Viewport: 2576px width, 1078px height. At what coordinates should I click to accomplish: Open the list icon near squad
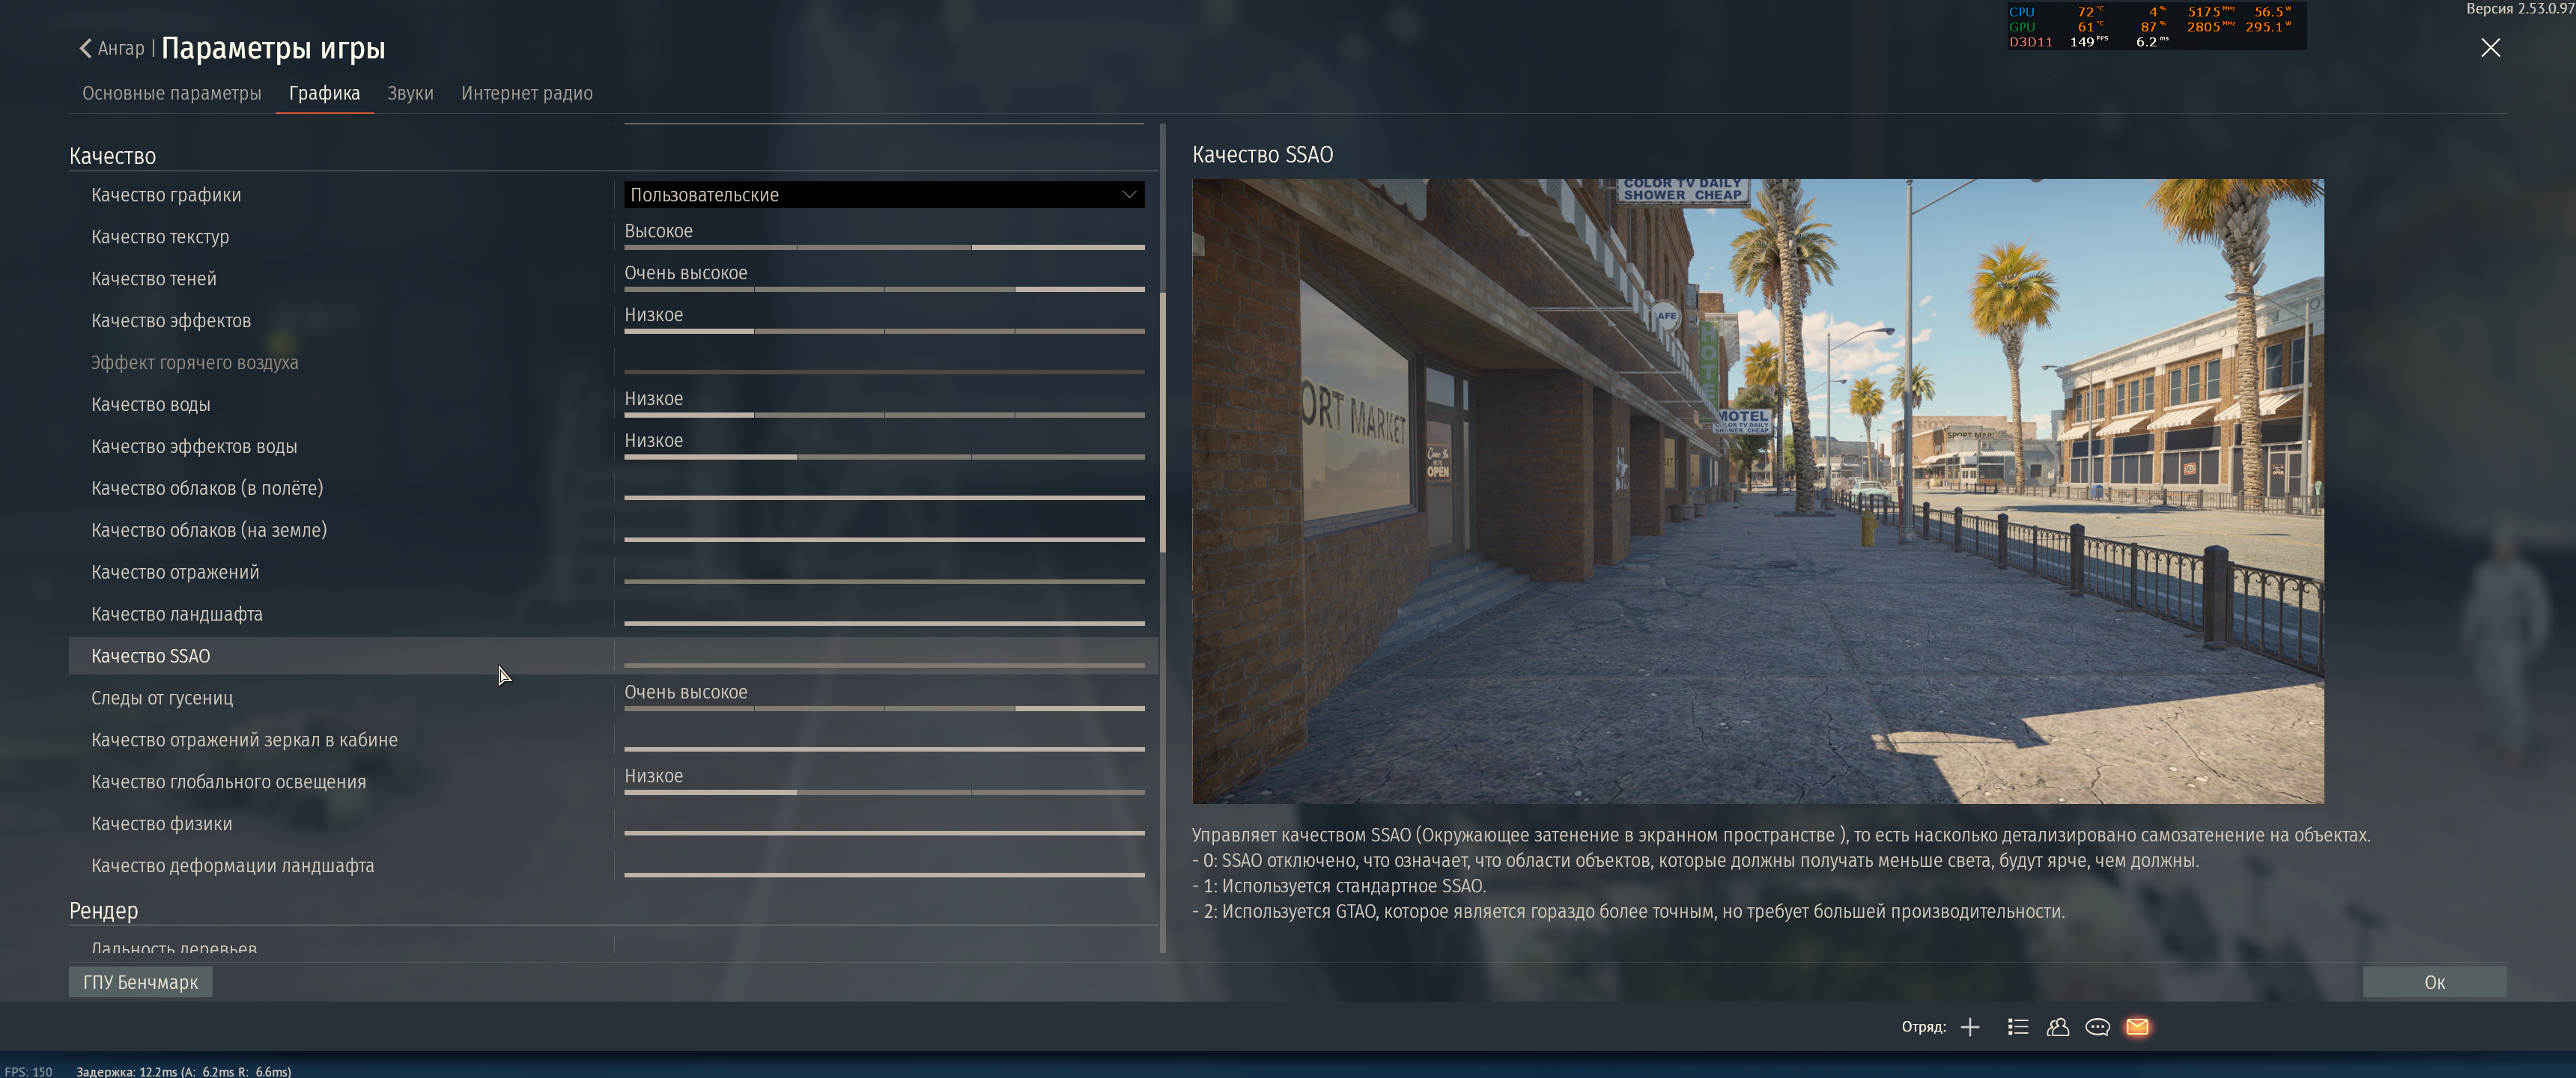pos(2018,1027)
